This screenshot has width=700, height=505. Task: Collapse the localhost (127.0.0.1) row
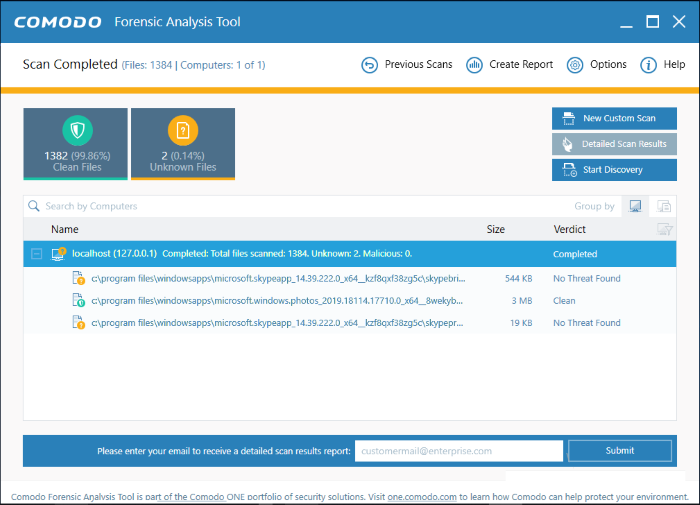pos(37,254)
